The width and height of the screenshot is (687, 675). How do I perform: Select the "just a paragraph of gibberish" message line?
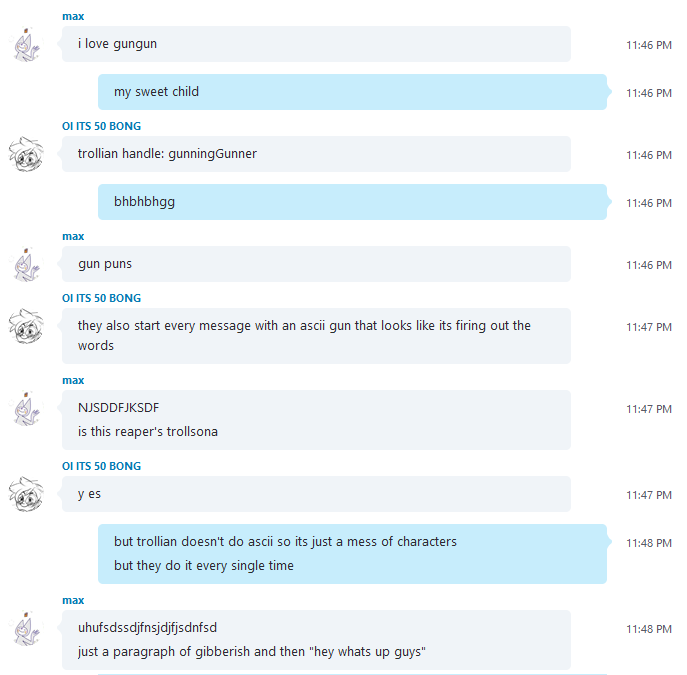click(251, 652)
